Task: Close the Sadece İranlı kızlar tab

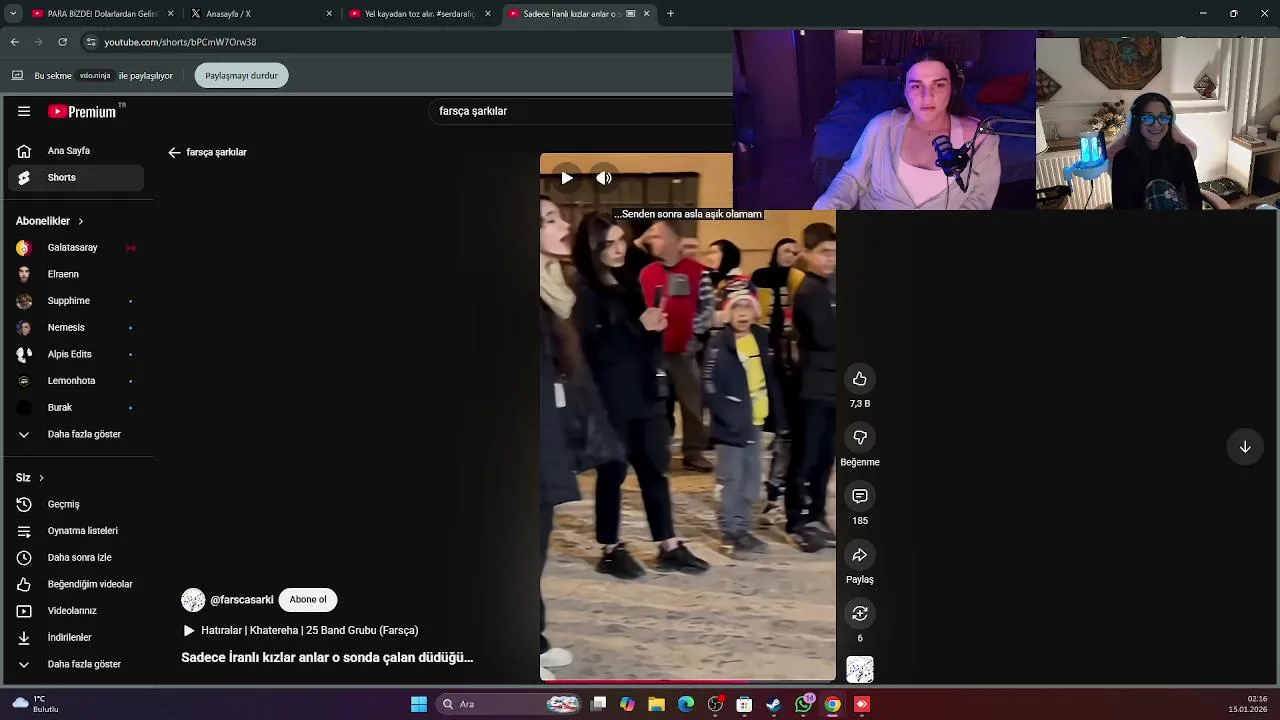Action: (x=646, y=14)
